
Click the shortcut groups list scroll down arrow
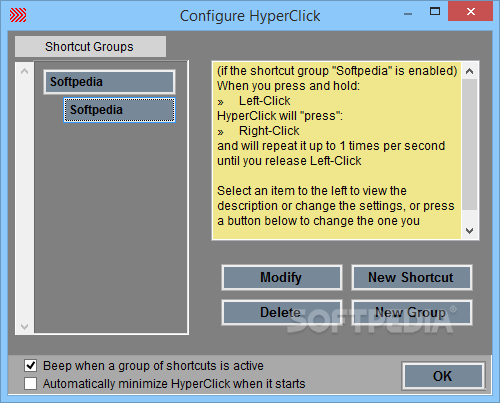(24, 326)
